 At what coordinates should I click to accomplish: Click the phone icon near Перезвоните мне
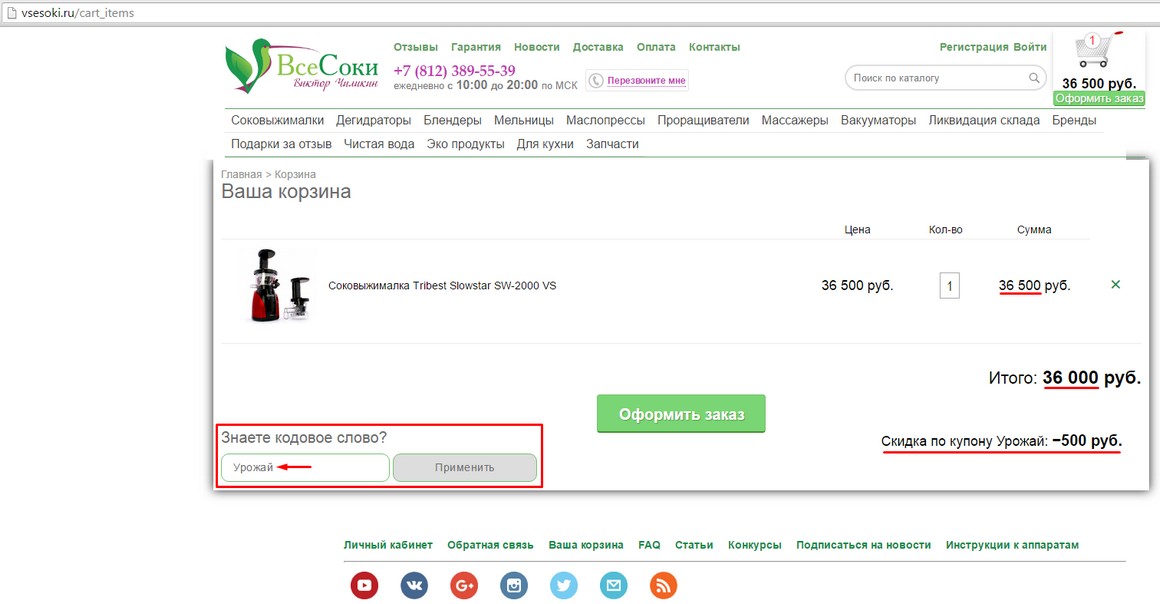point(596,80)
